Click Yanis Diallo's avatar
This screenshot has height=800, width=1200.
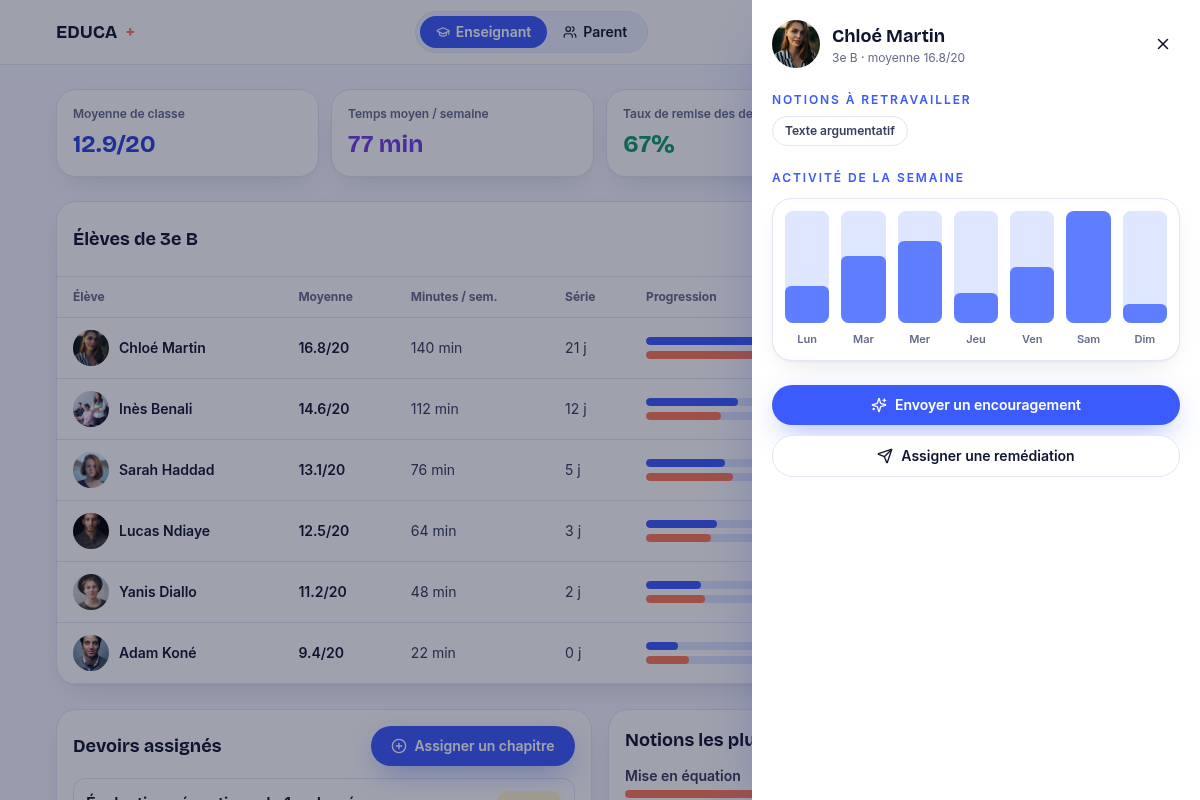[x=91, y=592]
